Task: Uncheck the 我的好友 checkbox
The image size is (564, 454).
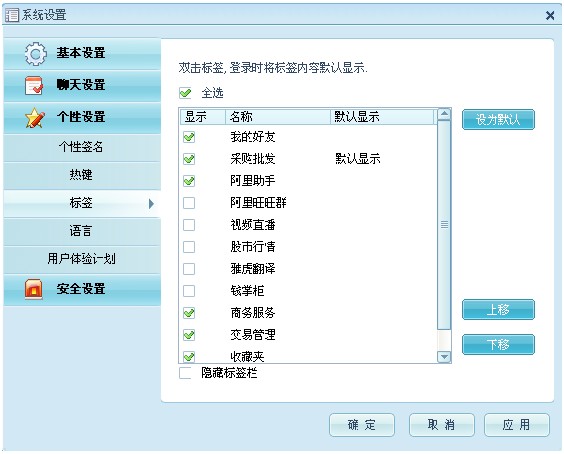Action: pos(189,137)
